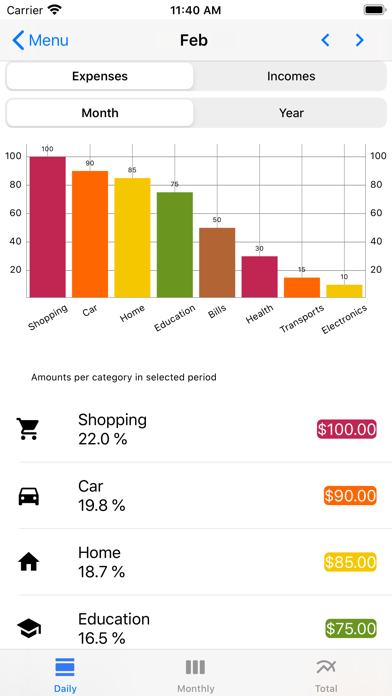The width and height of the screenshot is (392, 696).
Task: Tap the $90.00 Car amount badge
Action: point(350,496)
